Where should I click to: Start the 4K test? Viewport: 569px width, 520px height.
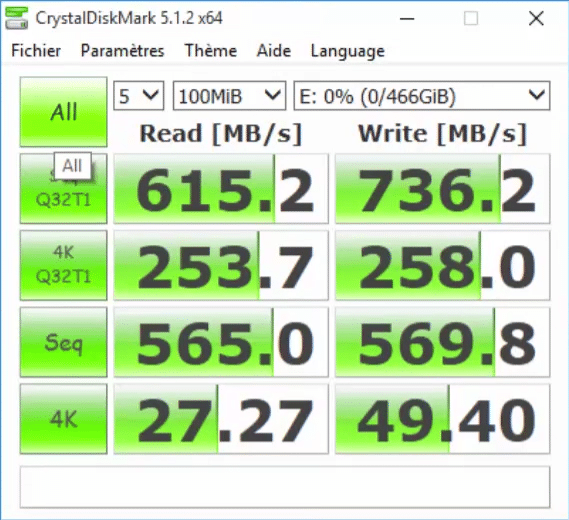(64, 419)
